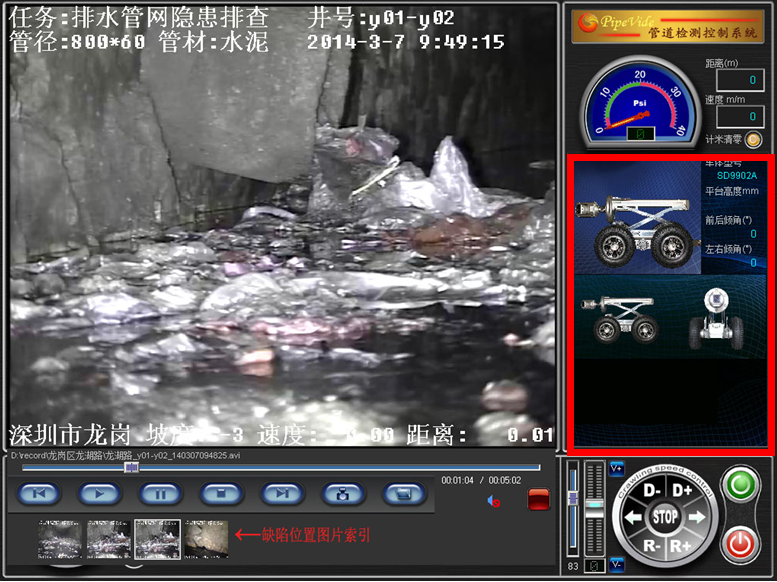
Task: Select the highlighted third defect thumbnail
Action: pyautogui.click(x=158, y=539)
